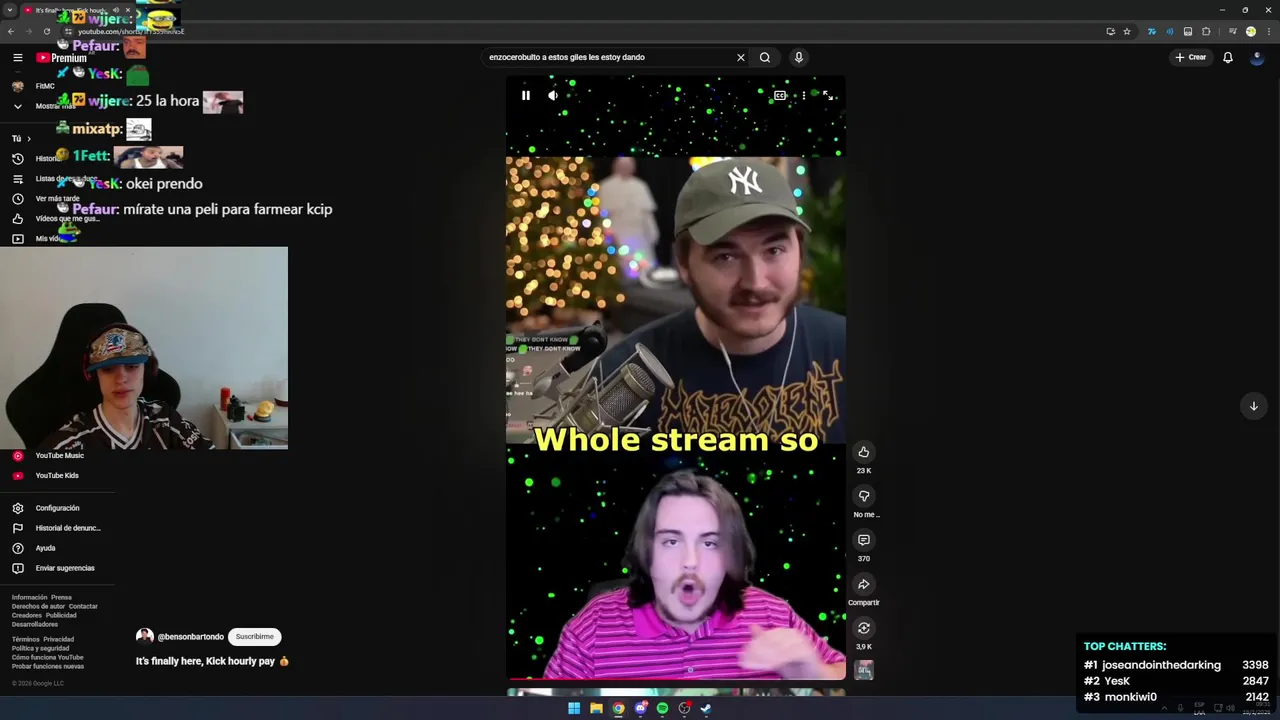Viewport: 1280px width, 720px height.
Task: Bookmark this page with the star
Action: 1127,31
